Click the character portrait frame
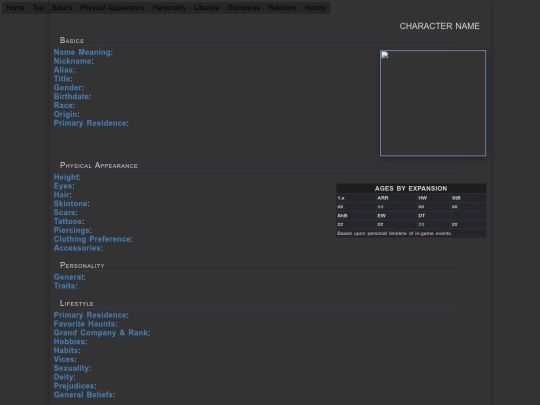The image size is (540, 405). pyautogui.click(x=433, y=103)
